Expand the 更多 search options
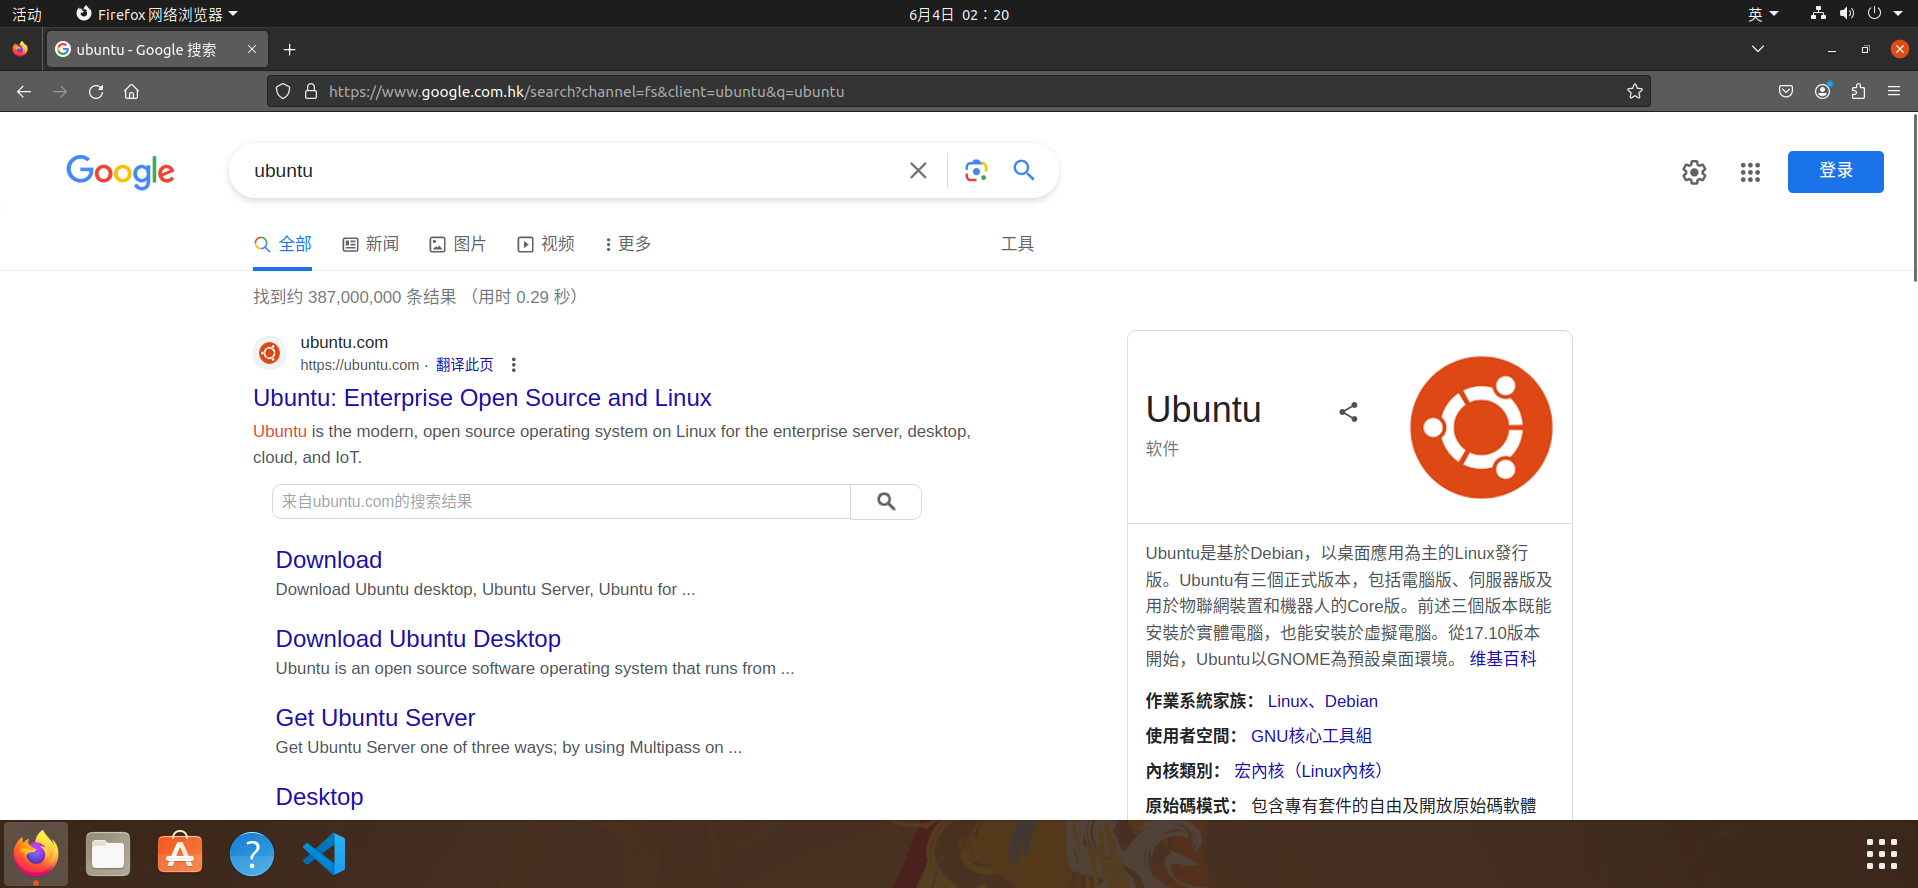This screenshot has width=1918, height=888. coord(629,244)
